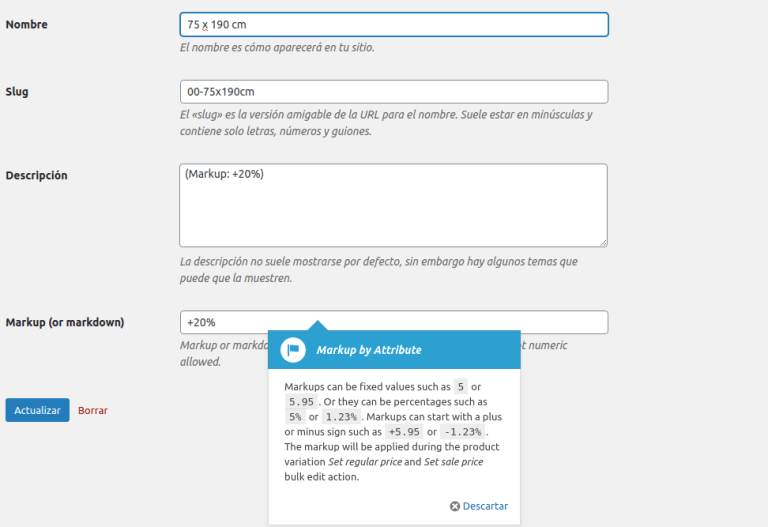Click the Slug field label

pyautogui.click(x=17, y=92)
